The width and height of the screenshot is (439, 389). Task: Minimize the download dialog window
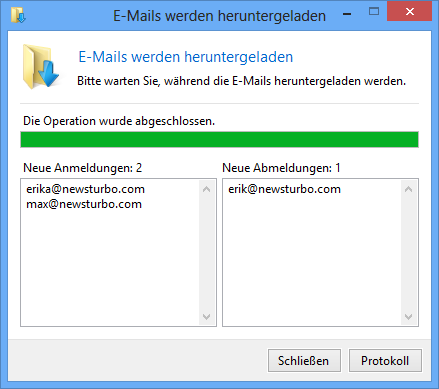tap(347, 14)
